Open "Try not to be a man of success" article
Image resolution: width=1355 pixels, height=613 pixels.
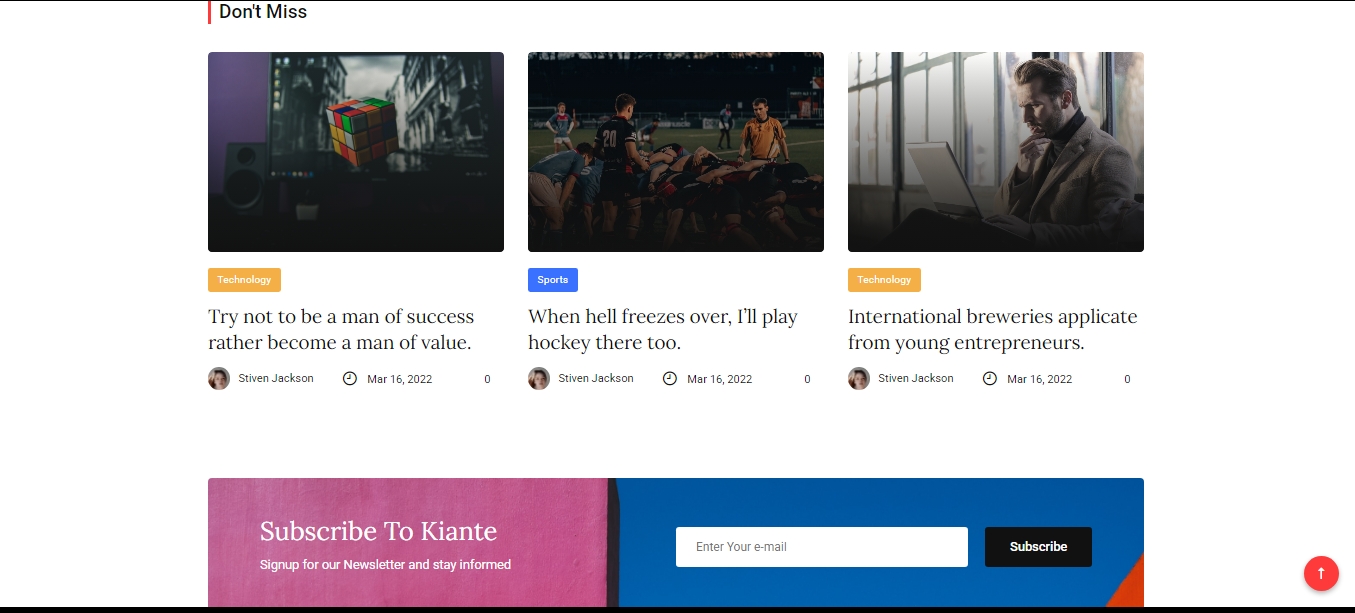[x=340, y=330]
